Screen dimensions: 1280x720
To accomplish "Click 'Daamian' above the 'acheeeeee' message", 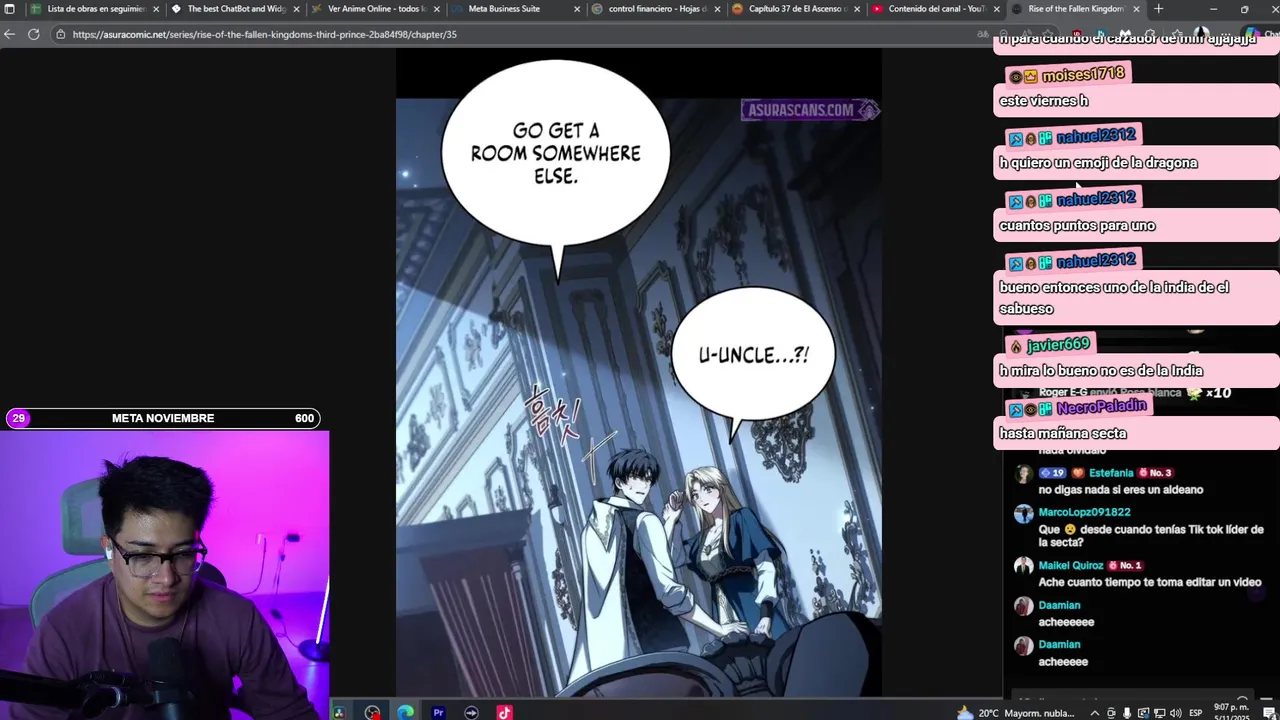I will coord(1059,605).
